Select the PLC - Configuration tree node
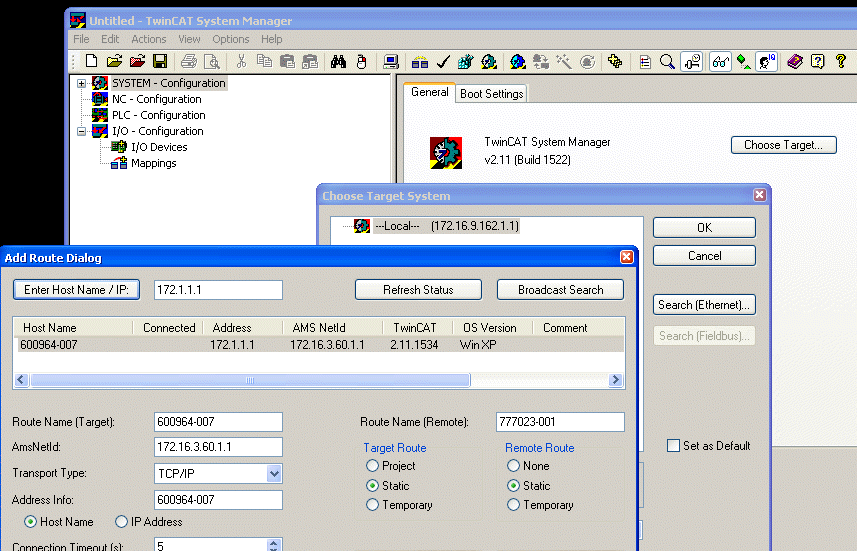Viewport: 857px width, 551px height. click(159, 115)
